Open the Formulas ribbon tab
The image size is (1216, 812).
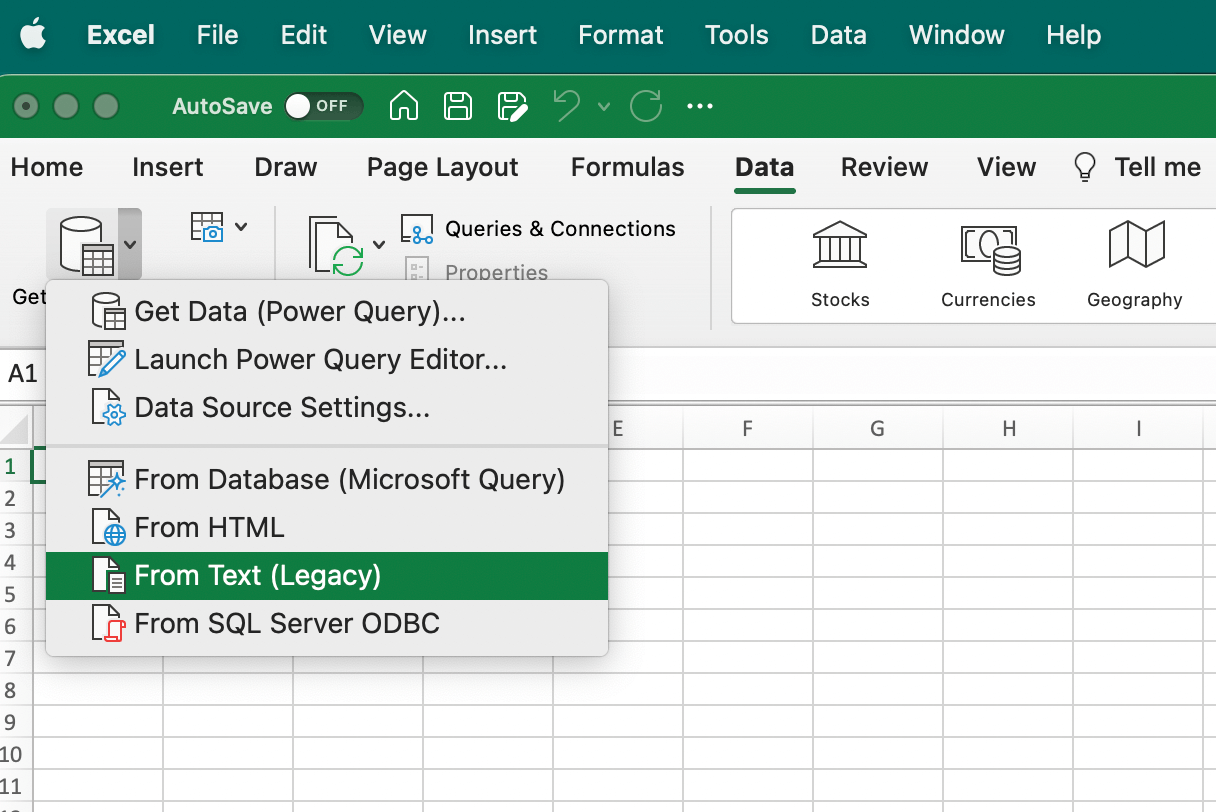click(627, 167)
